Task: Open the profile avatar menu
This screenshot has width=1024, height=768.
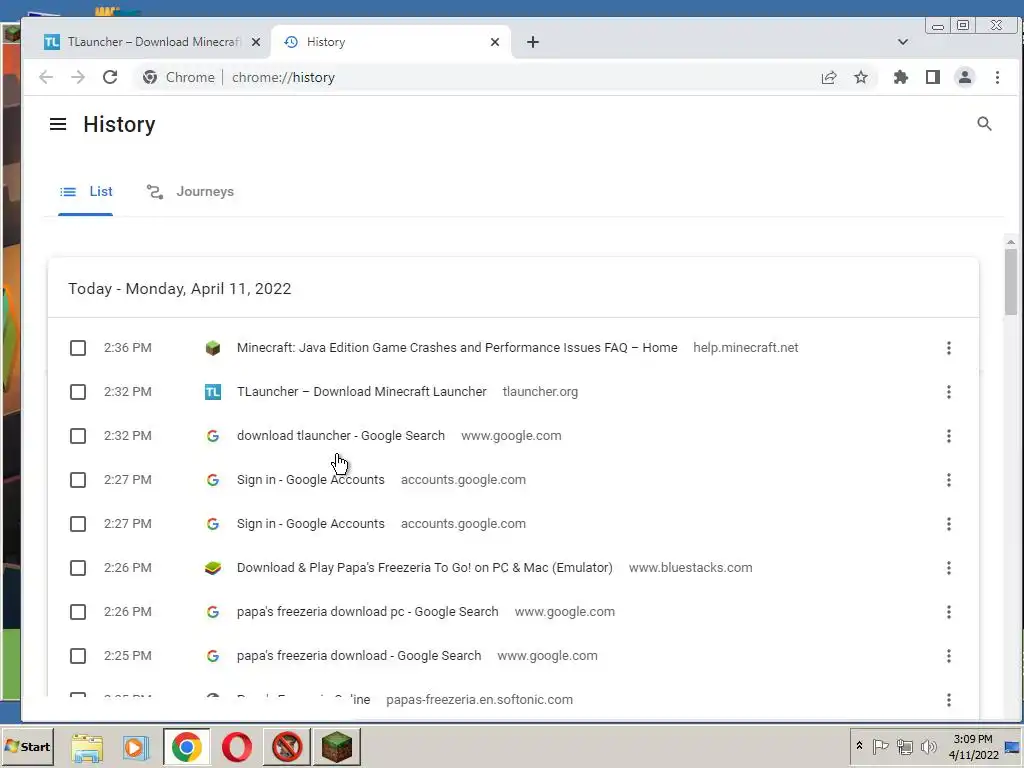Action: pyautogui.click(x=965, y=77)
